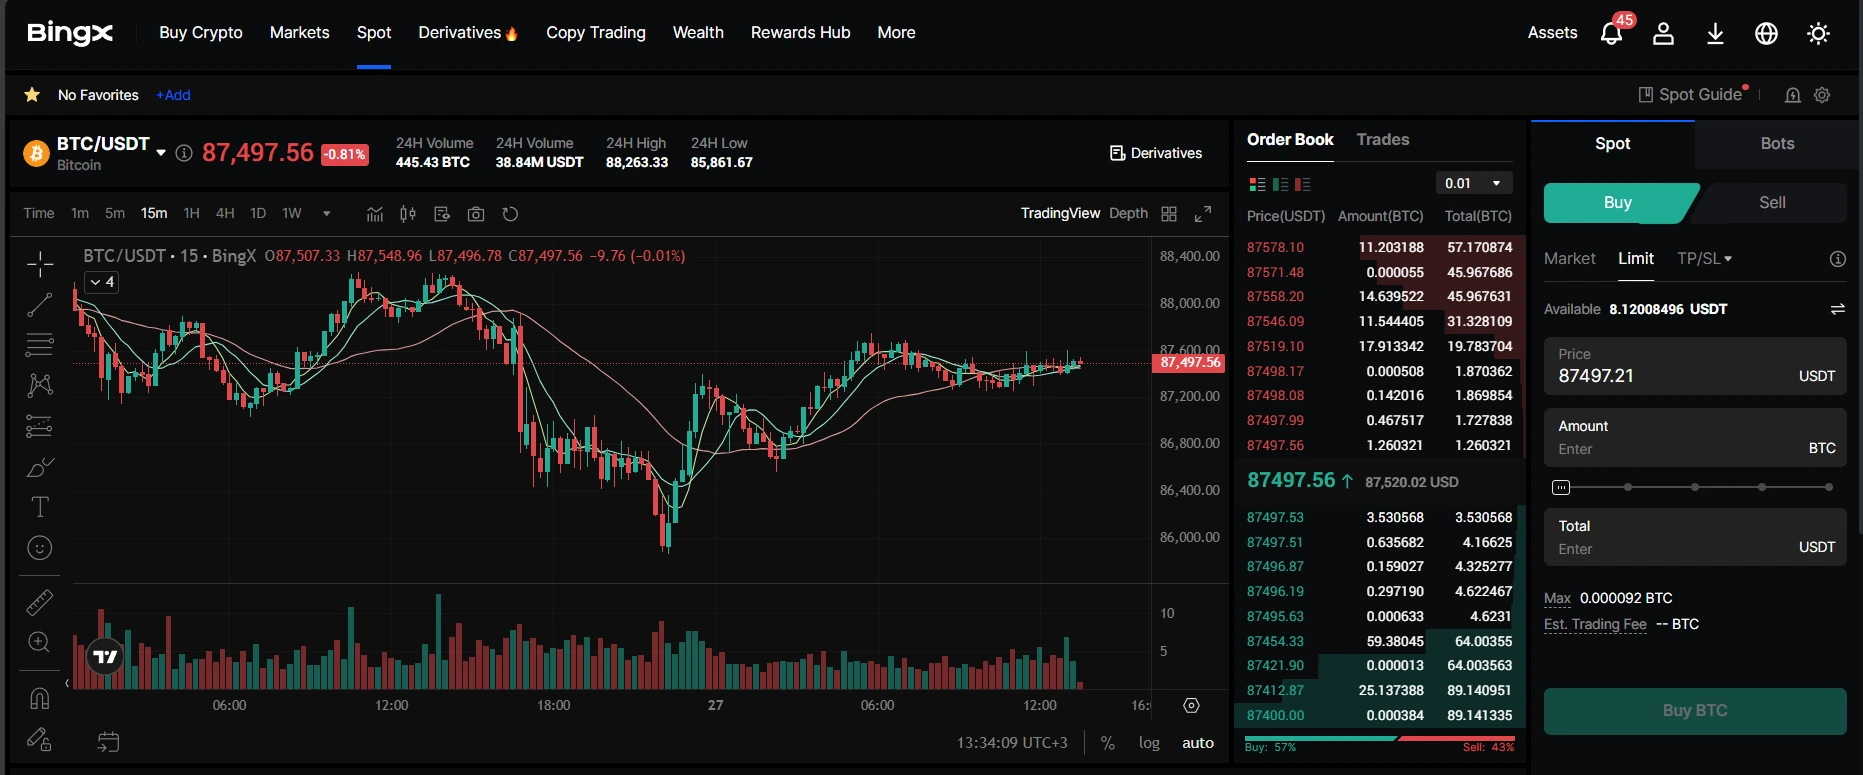Open the Fibonacci retracement tool
Screen dimensions: 1863x775
click(40, 344)
